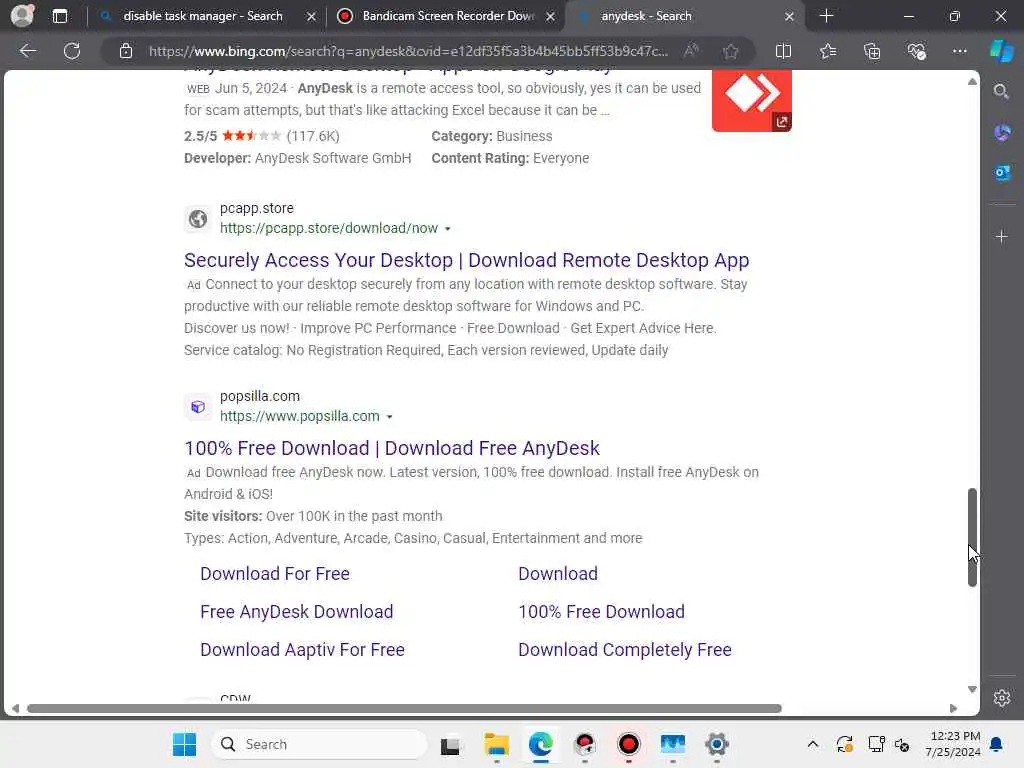Expand the pcapp.store URL dropdown arrow

[x=447, y=229]
